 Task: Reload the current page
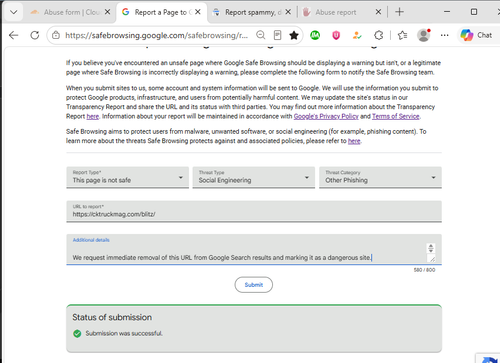coord(35,35)
